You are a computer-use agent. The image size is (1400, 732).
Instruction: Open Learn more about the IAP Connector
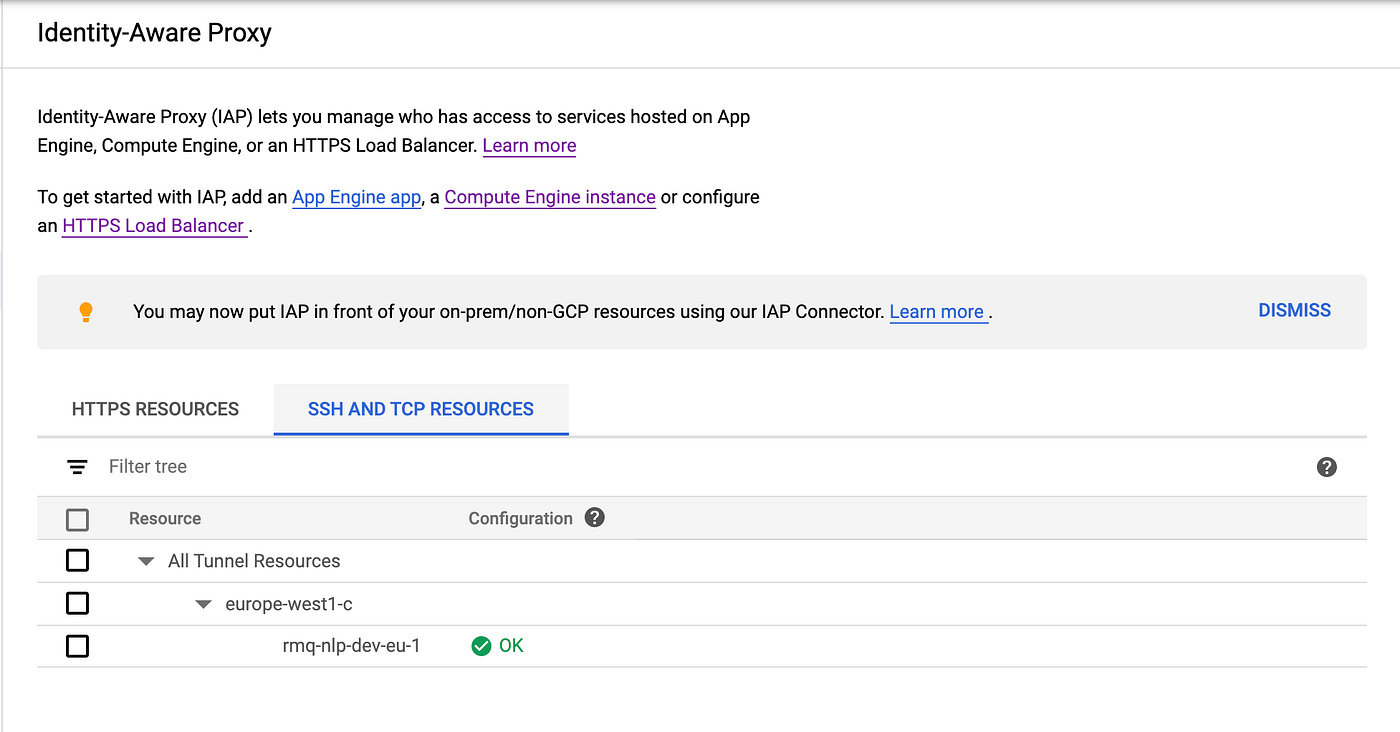(x=936, y=311)
